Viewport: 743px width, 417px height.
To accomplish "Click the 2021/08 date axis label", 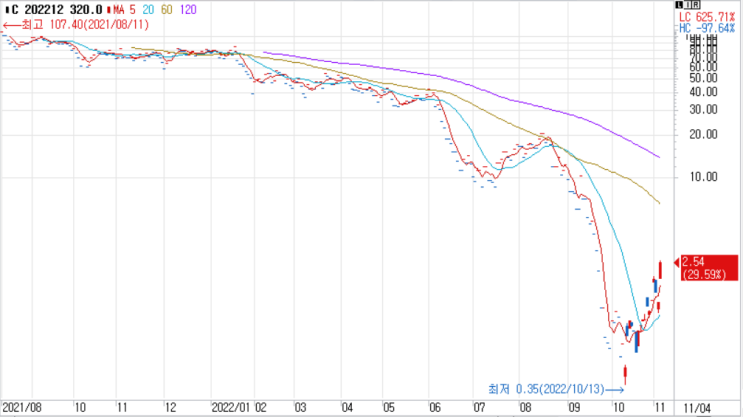I will pyautogui.click(x=22, y=408).
